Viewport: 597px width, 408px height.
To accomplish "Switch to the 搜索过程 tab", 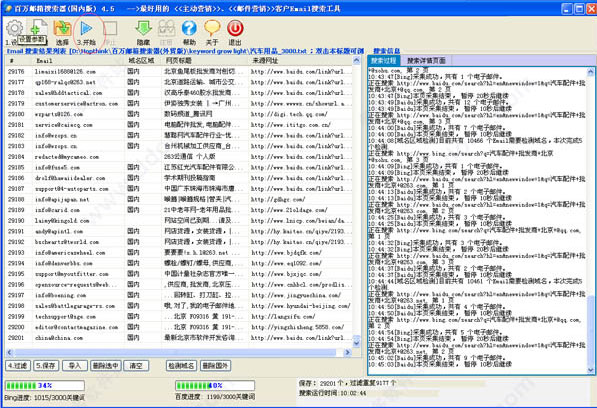I will click(x=383, y=61).
